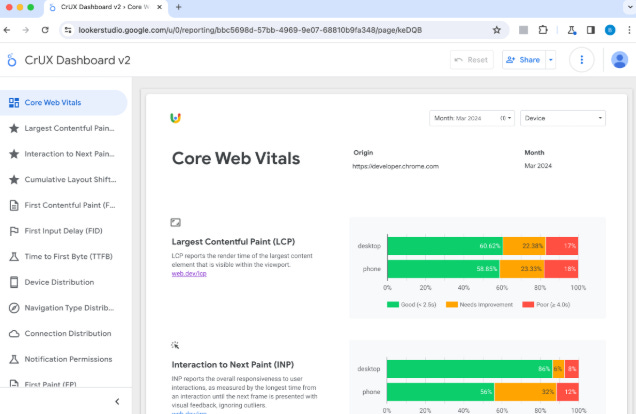The height and width of the screenshot is (414, 636).
Task: Click flag icon beside First Input Delay
Action: tap(14, 231)
